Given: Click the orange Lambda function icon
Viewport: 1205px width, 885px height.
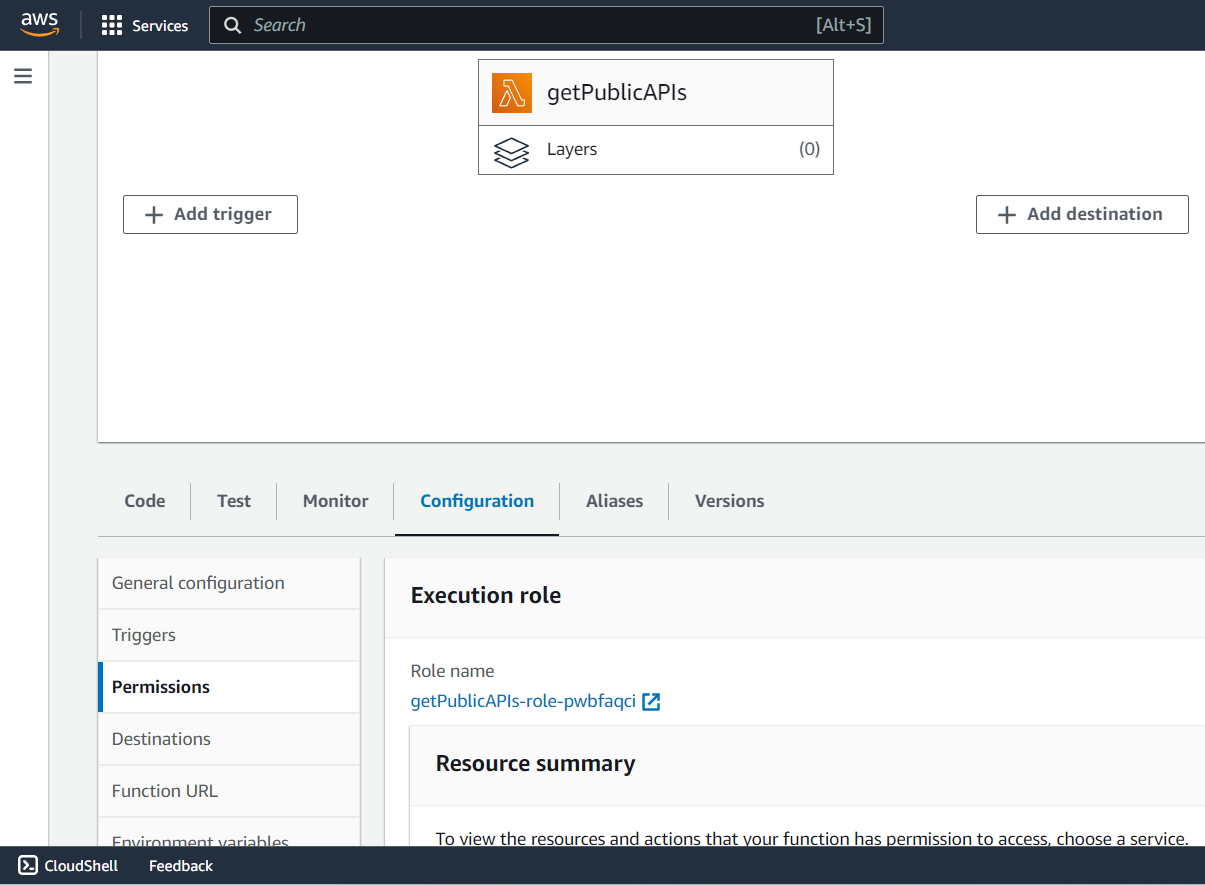Looking at the screenshot, I should [512, 93].
